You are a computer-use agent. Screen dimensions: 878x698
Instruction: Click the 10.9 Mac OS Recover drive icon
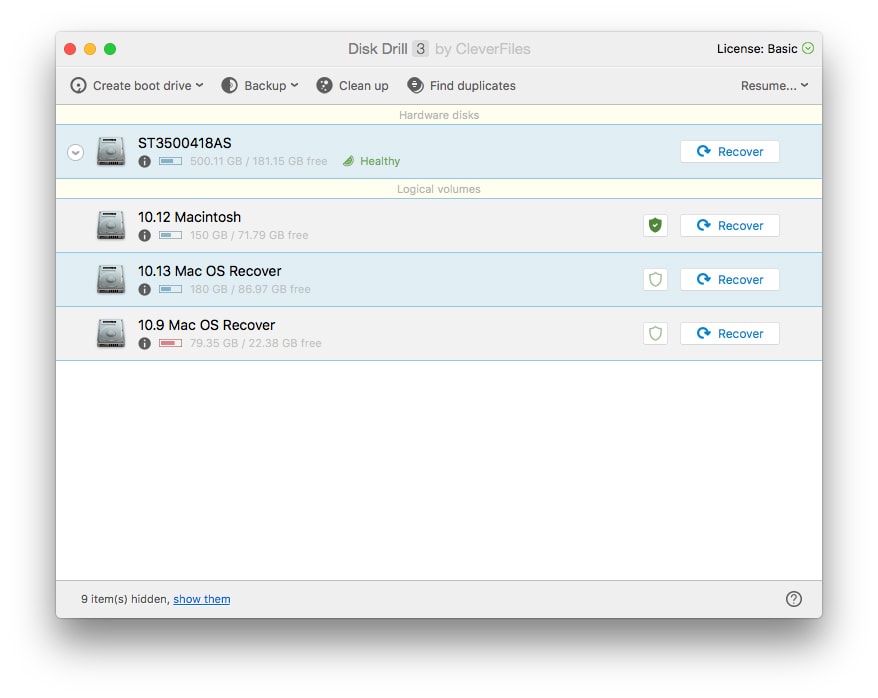pos(111,333)
